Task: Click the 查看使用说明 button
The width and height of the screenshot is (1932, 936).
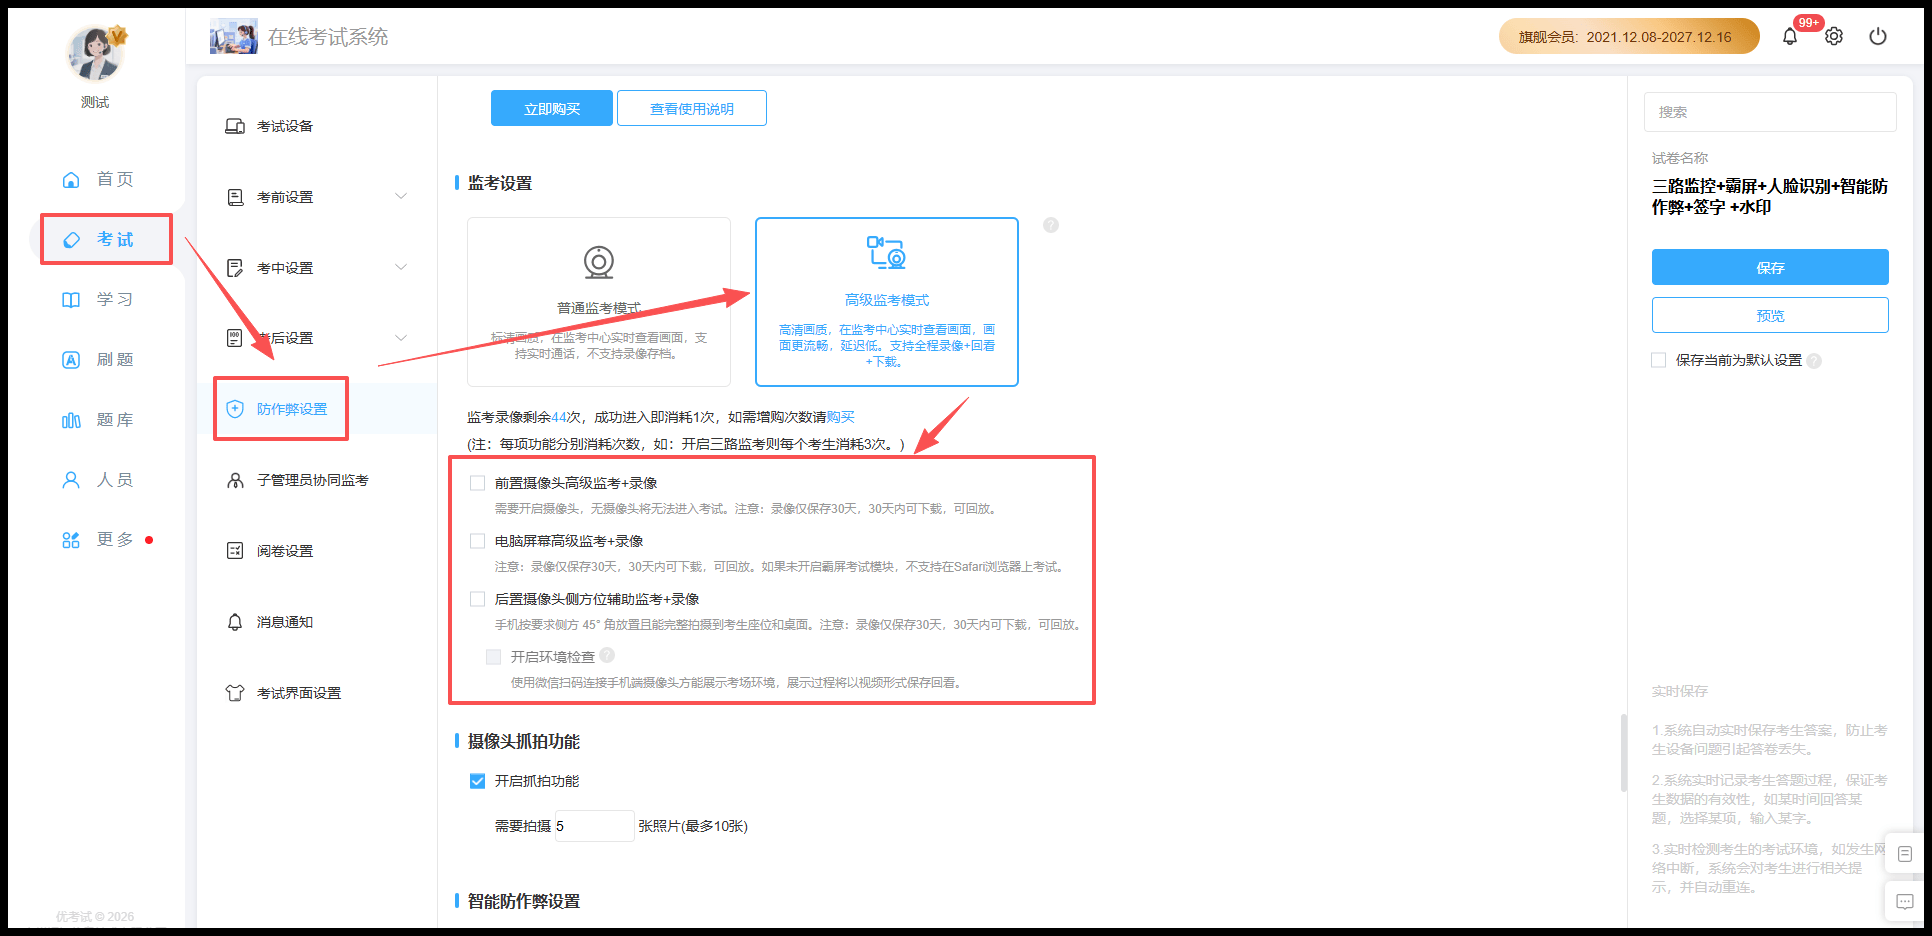Action: point(692,108)
